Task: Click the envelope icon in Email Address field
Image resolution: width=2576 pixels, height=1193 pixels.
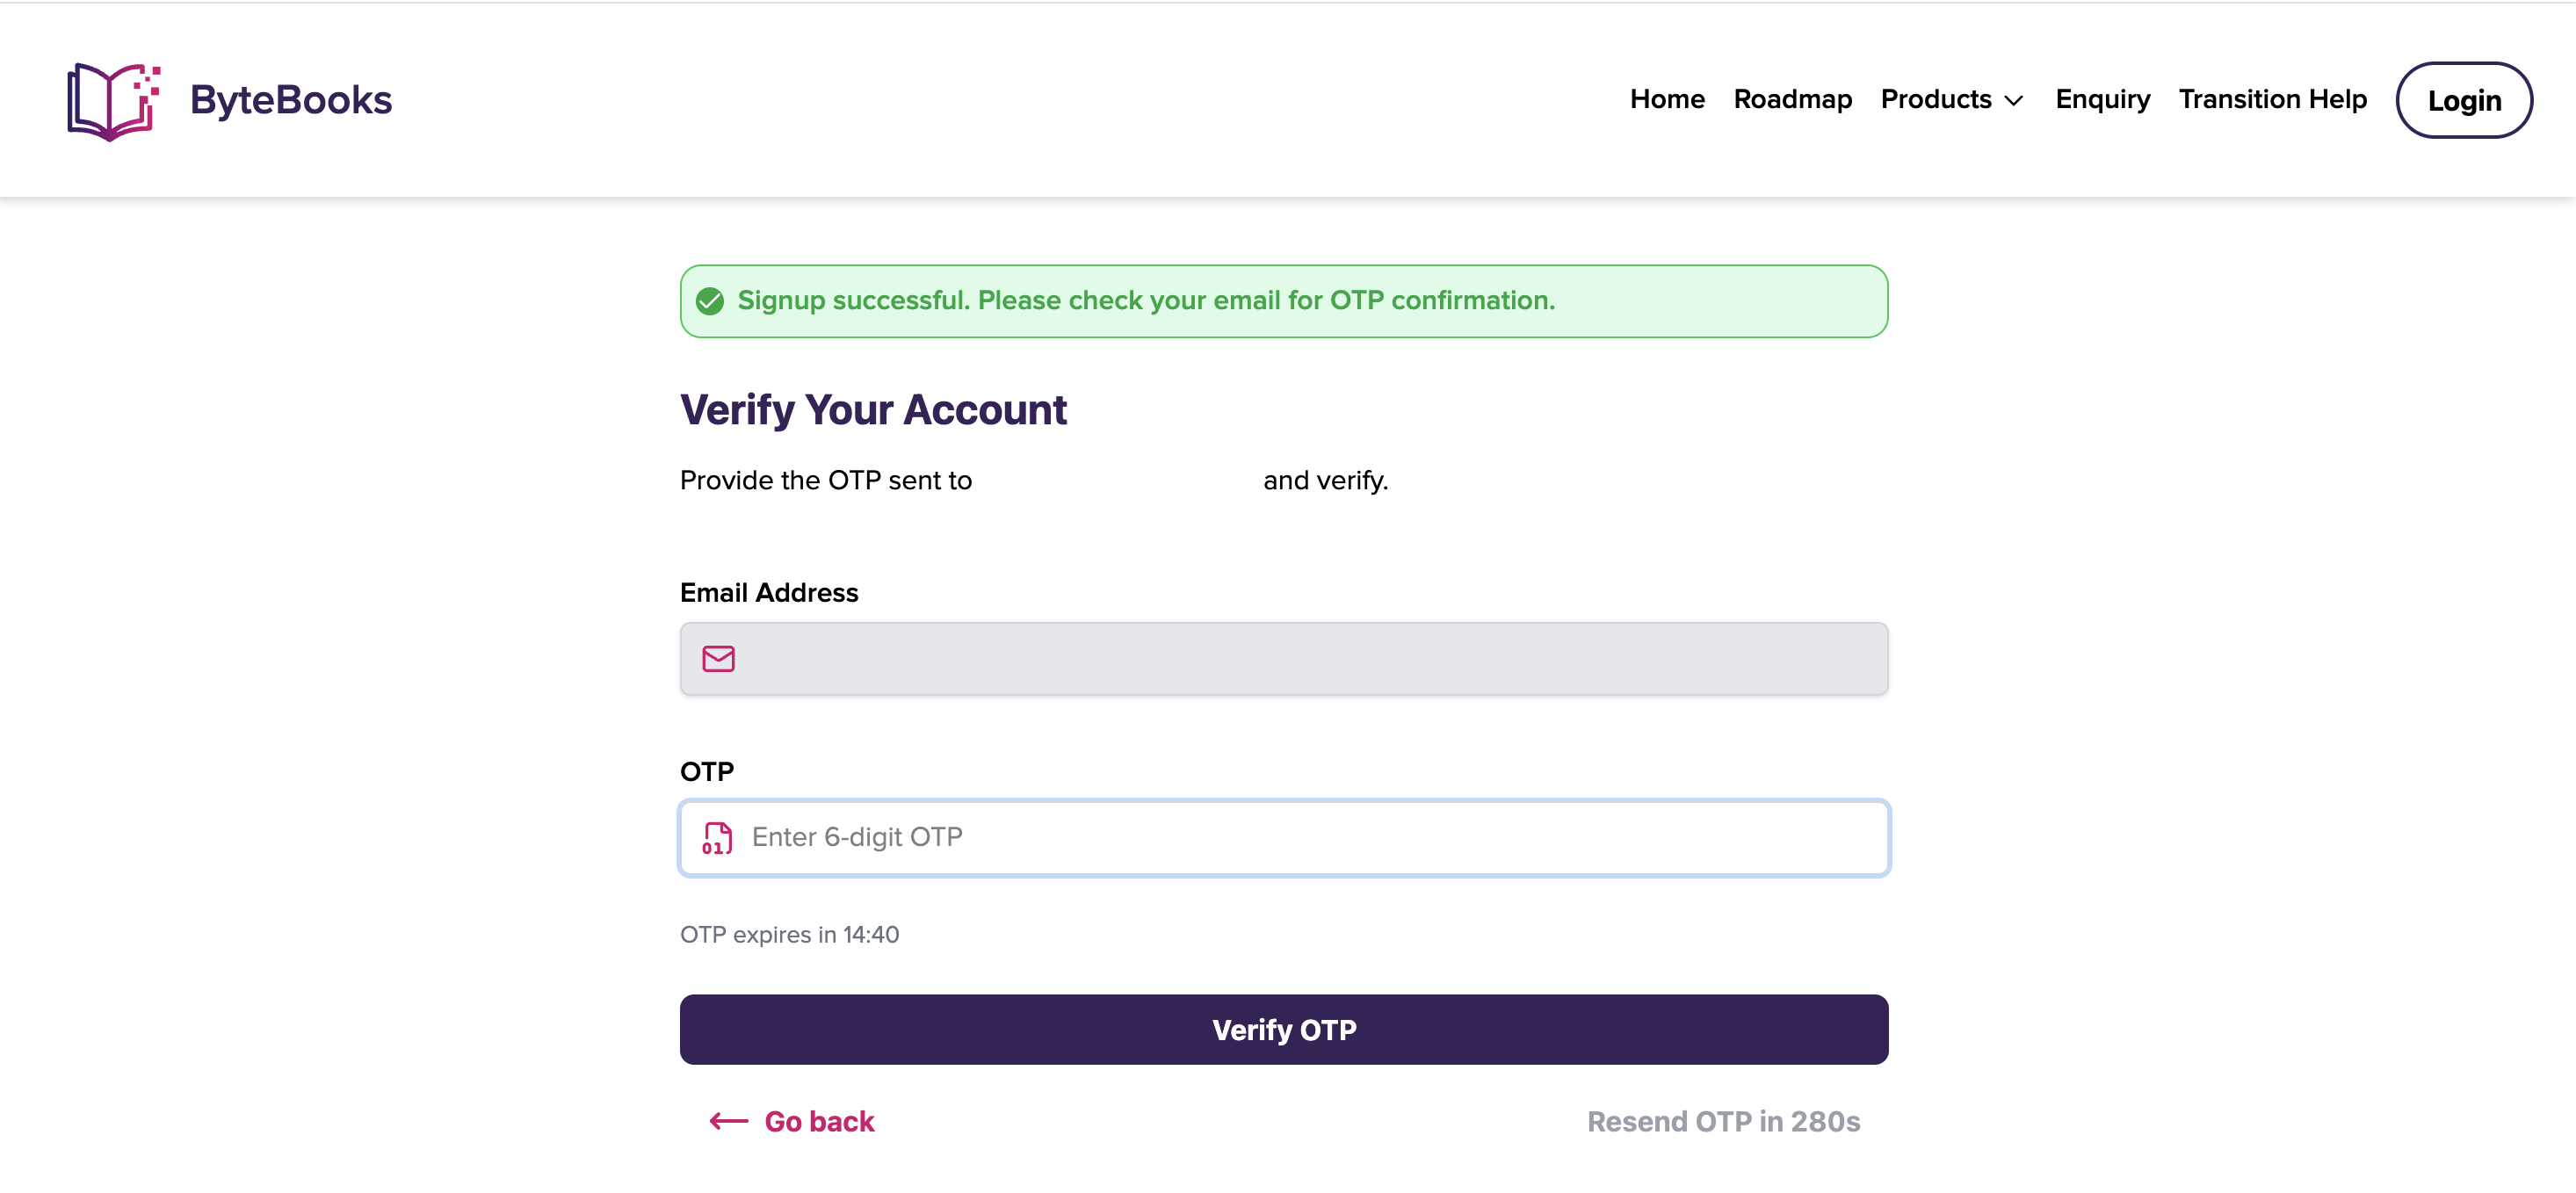Action: 718,659
